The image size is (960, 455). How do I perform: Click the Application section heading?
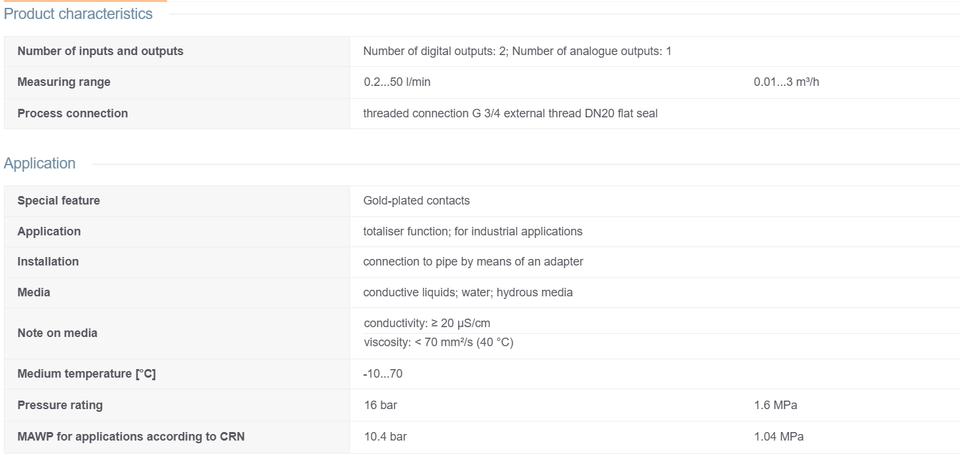(40, 164)
